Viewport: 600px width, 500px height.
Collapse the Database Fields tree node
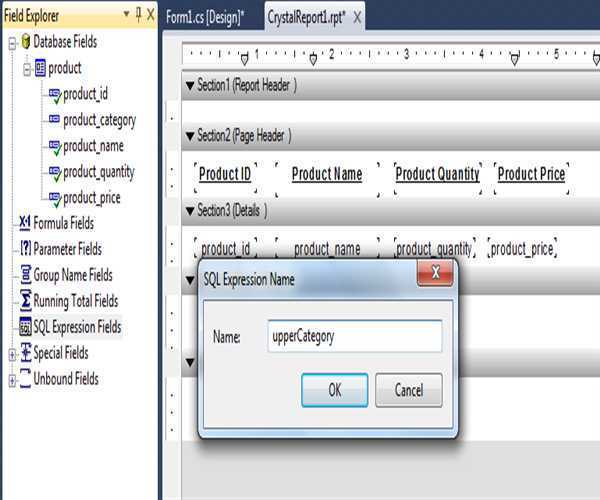[x=11, y=42]
